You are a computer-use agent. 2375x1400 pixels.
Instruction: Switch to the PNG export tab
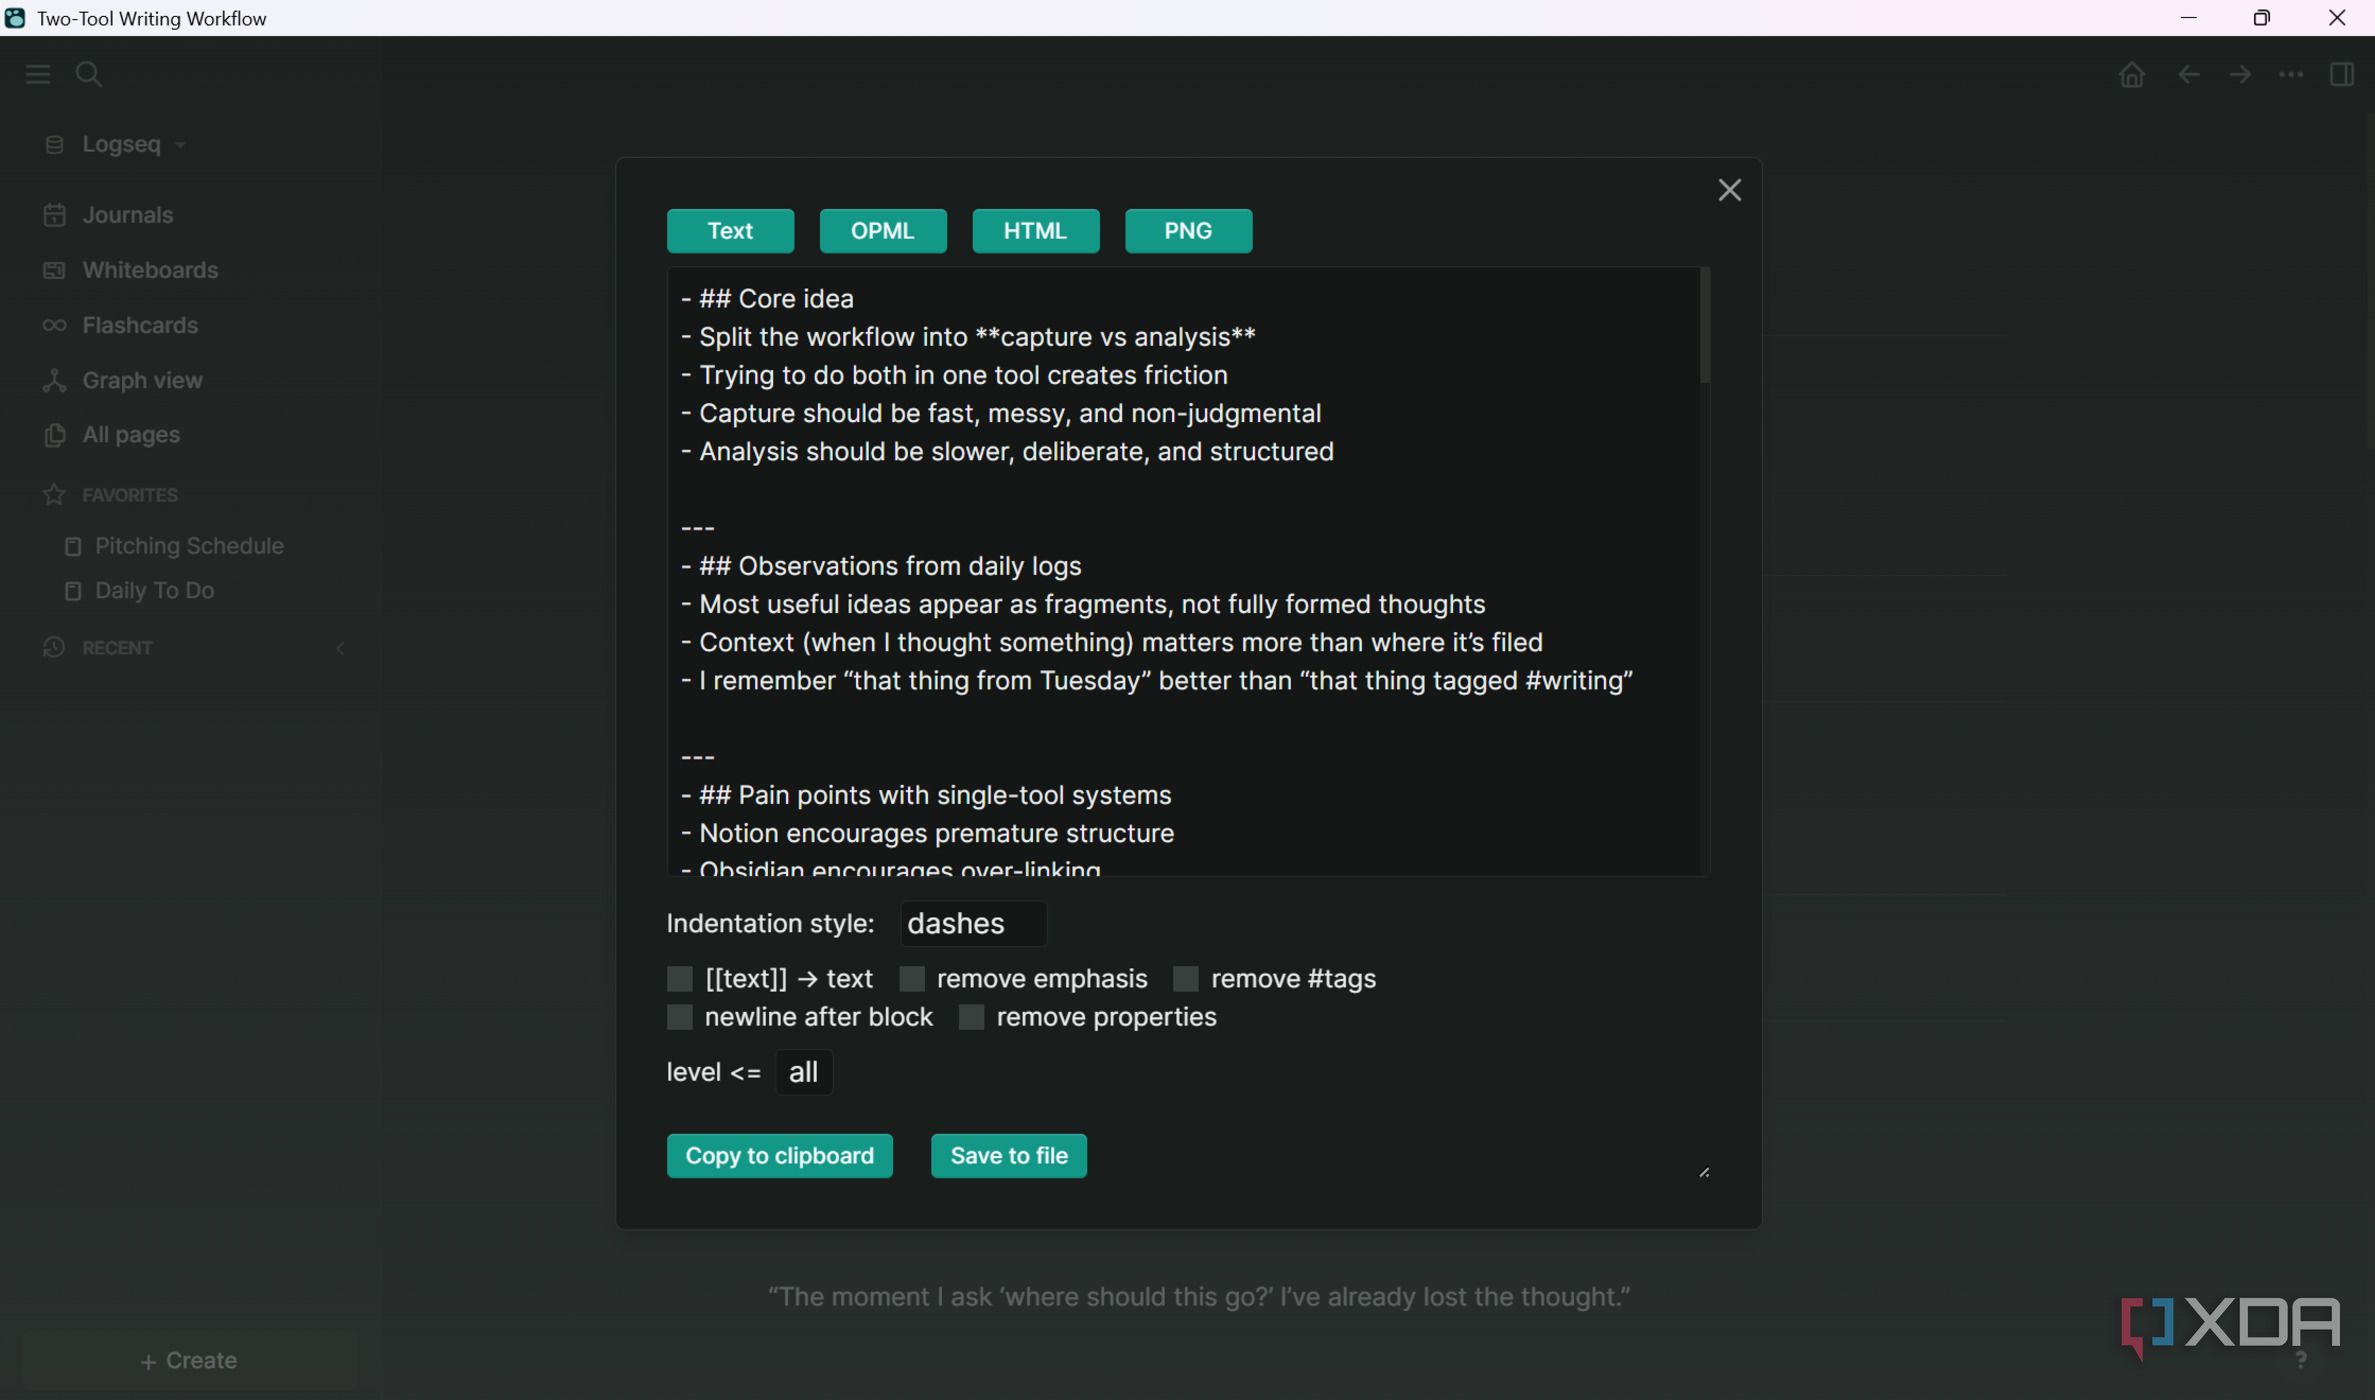click(x=1188, y=231)
